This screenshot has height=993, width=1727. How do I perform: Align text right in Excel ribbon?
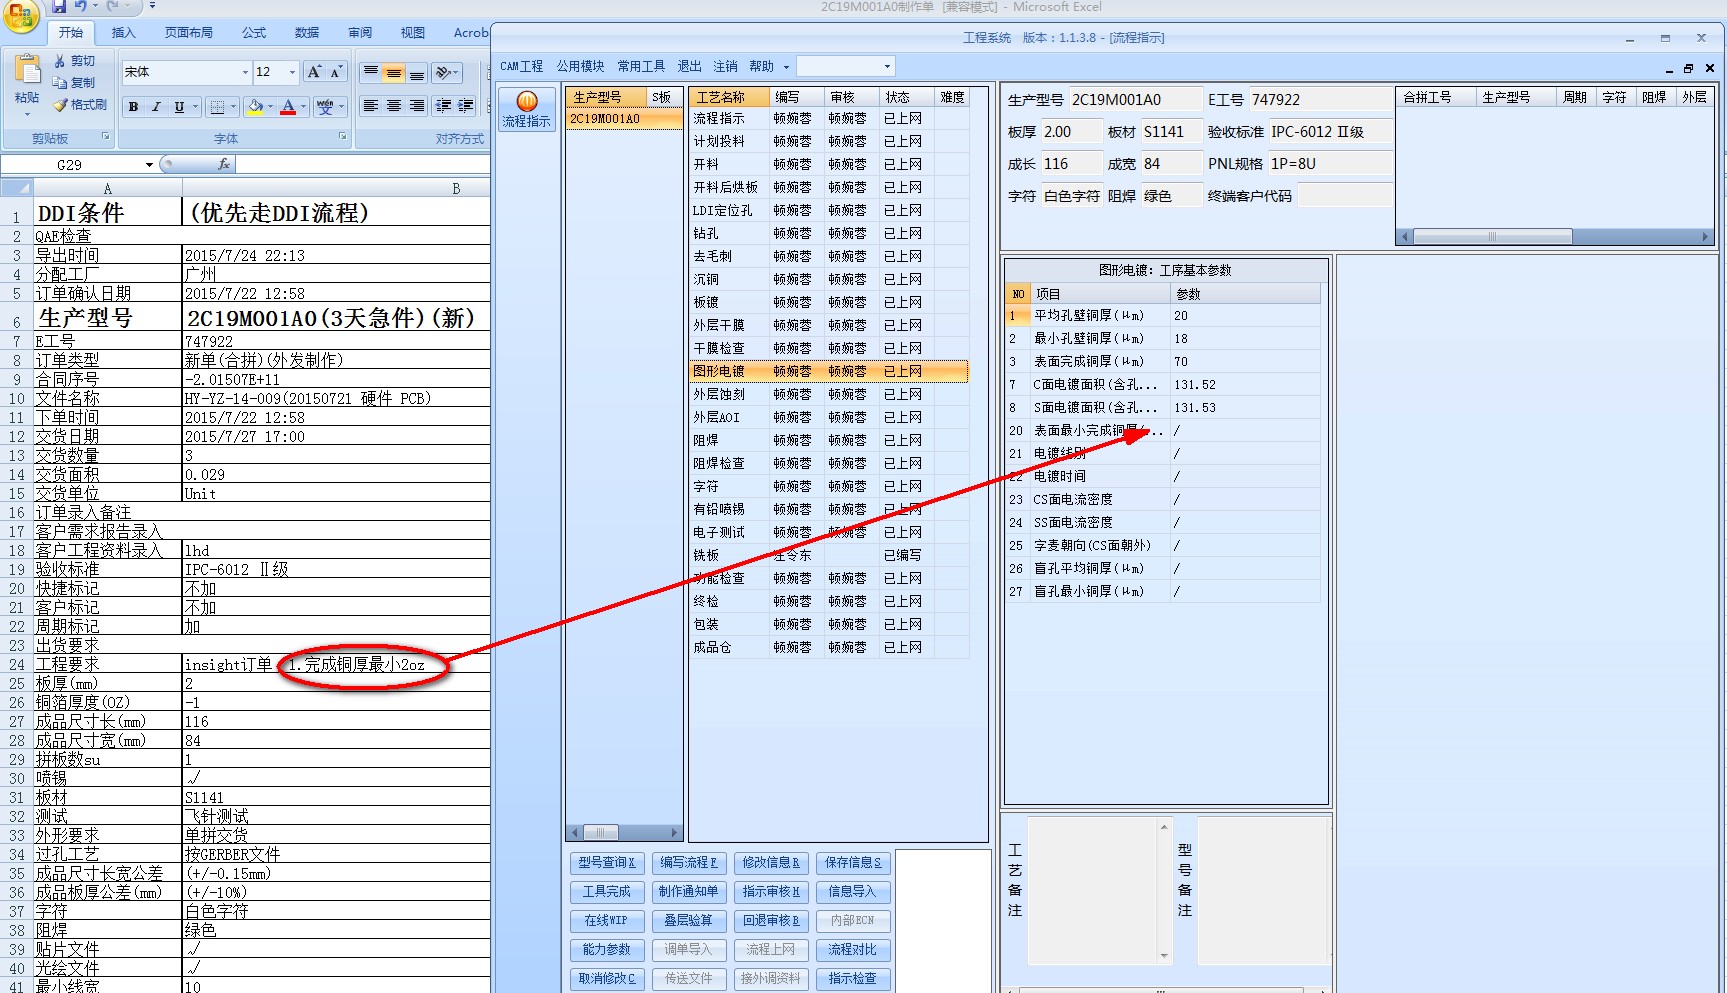tap(417, 106)
